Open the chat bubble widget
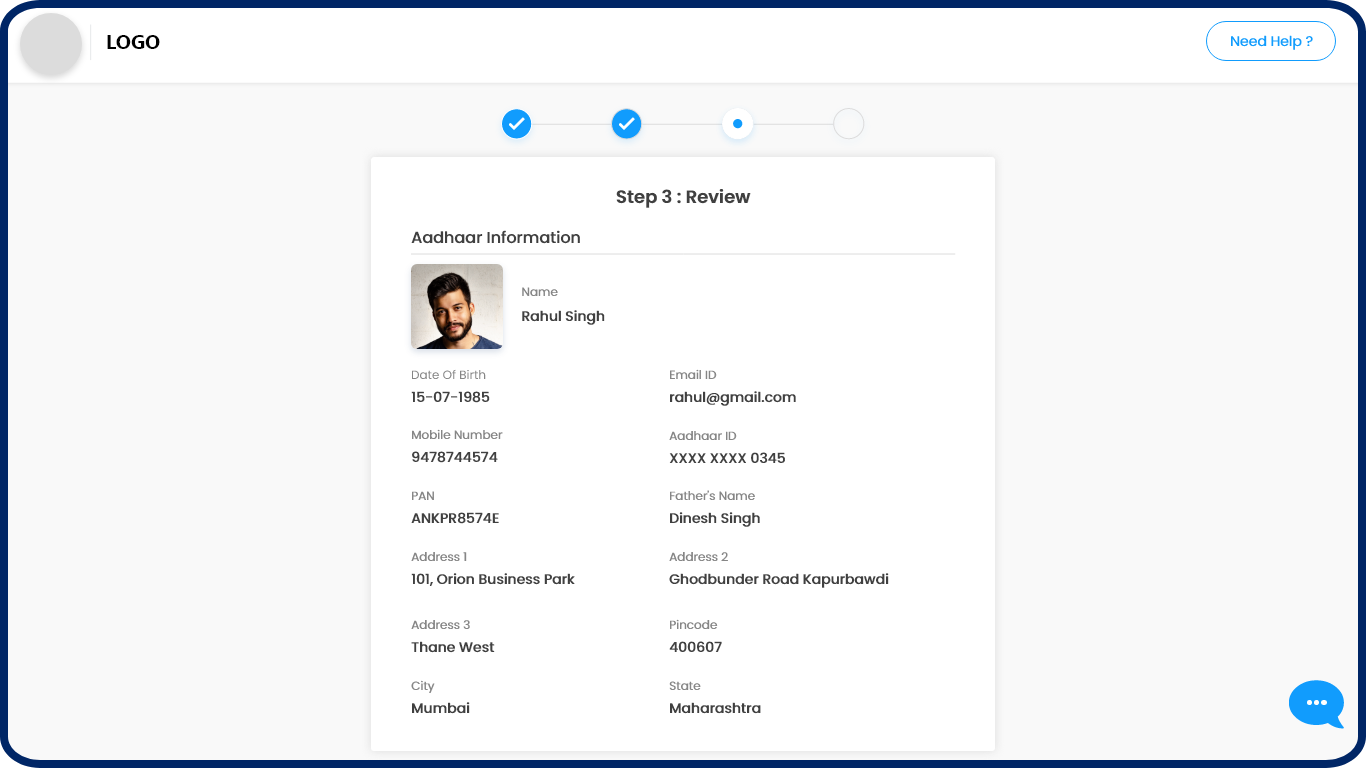1366x768 pixels. pyautogui.click(x=1316, y=703)
